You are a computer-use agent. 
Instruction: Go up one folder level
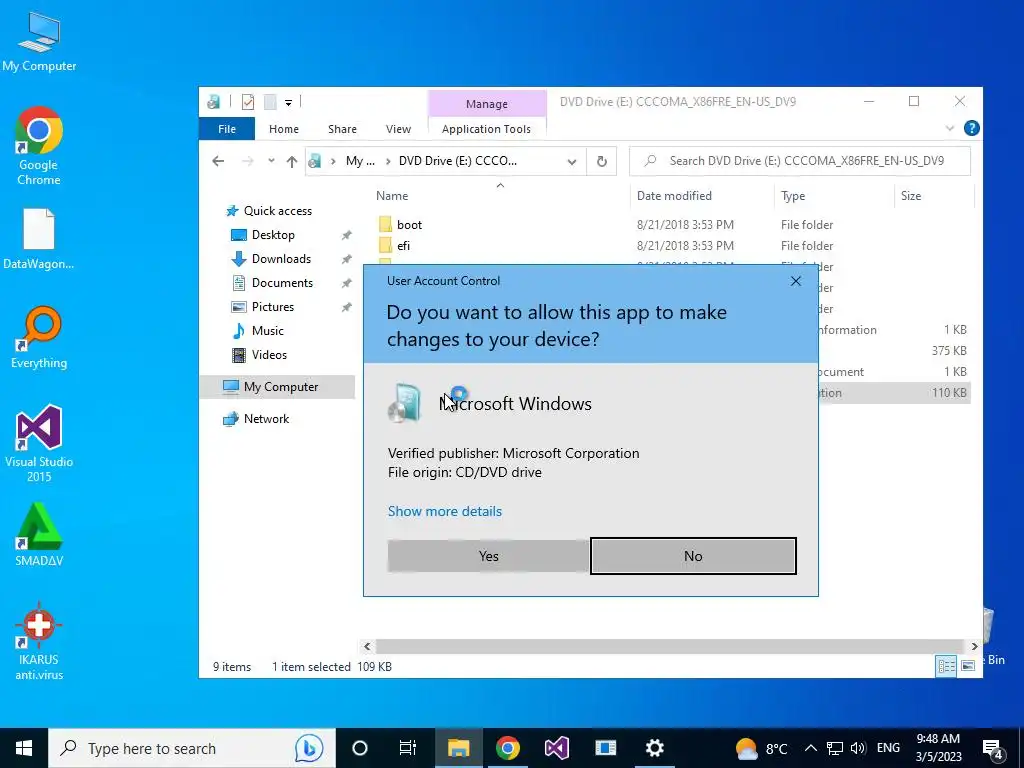click(x=291, y=161)
